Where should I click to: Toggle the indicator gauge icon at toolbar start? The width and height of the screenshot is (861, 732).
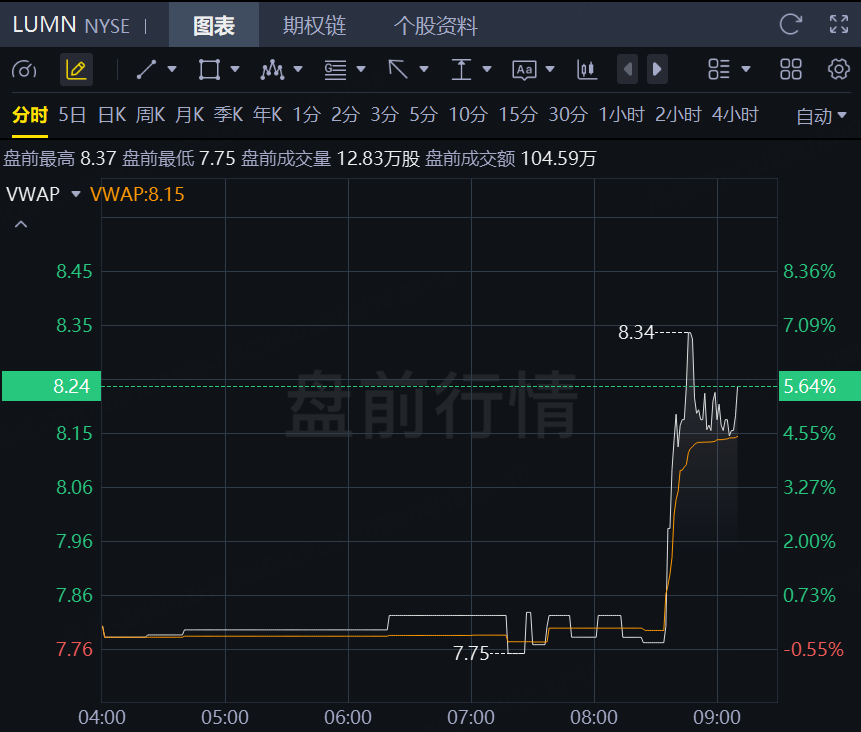point(24,70)
